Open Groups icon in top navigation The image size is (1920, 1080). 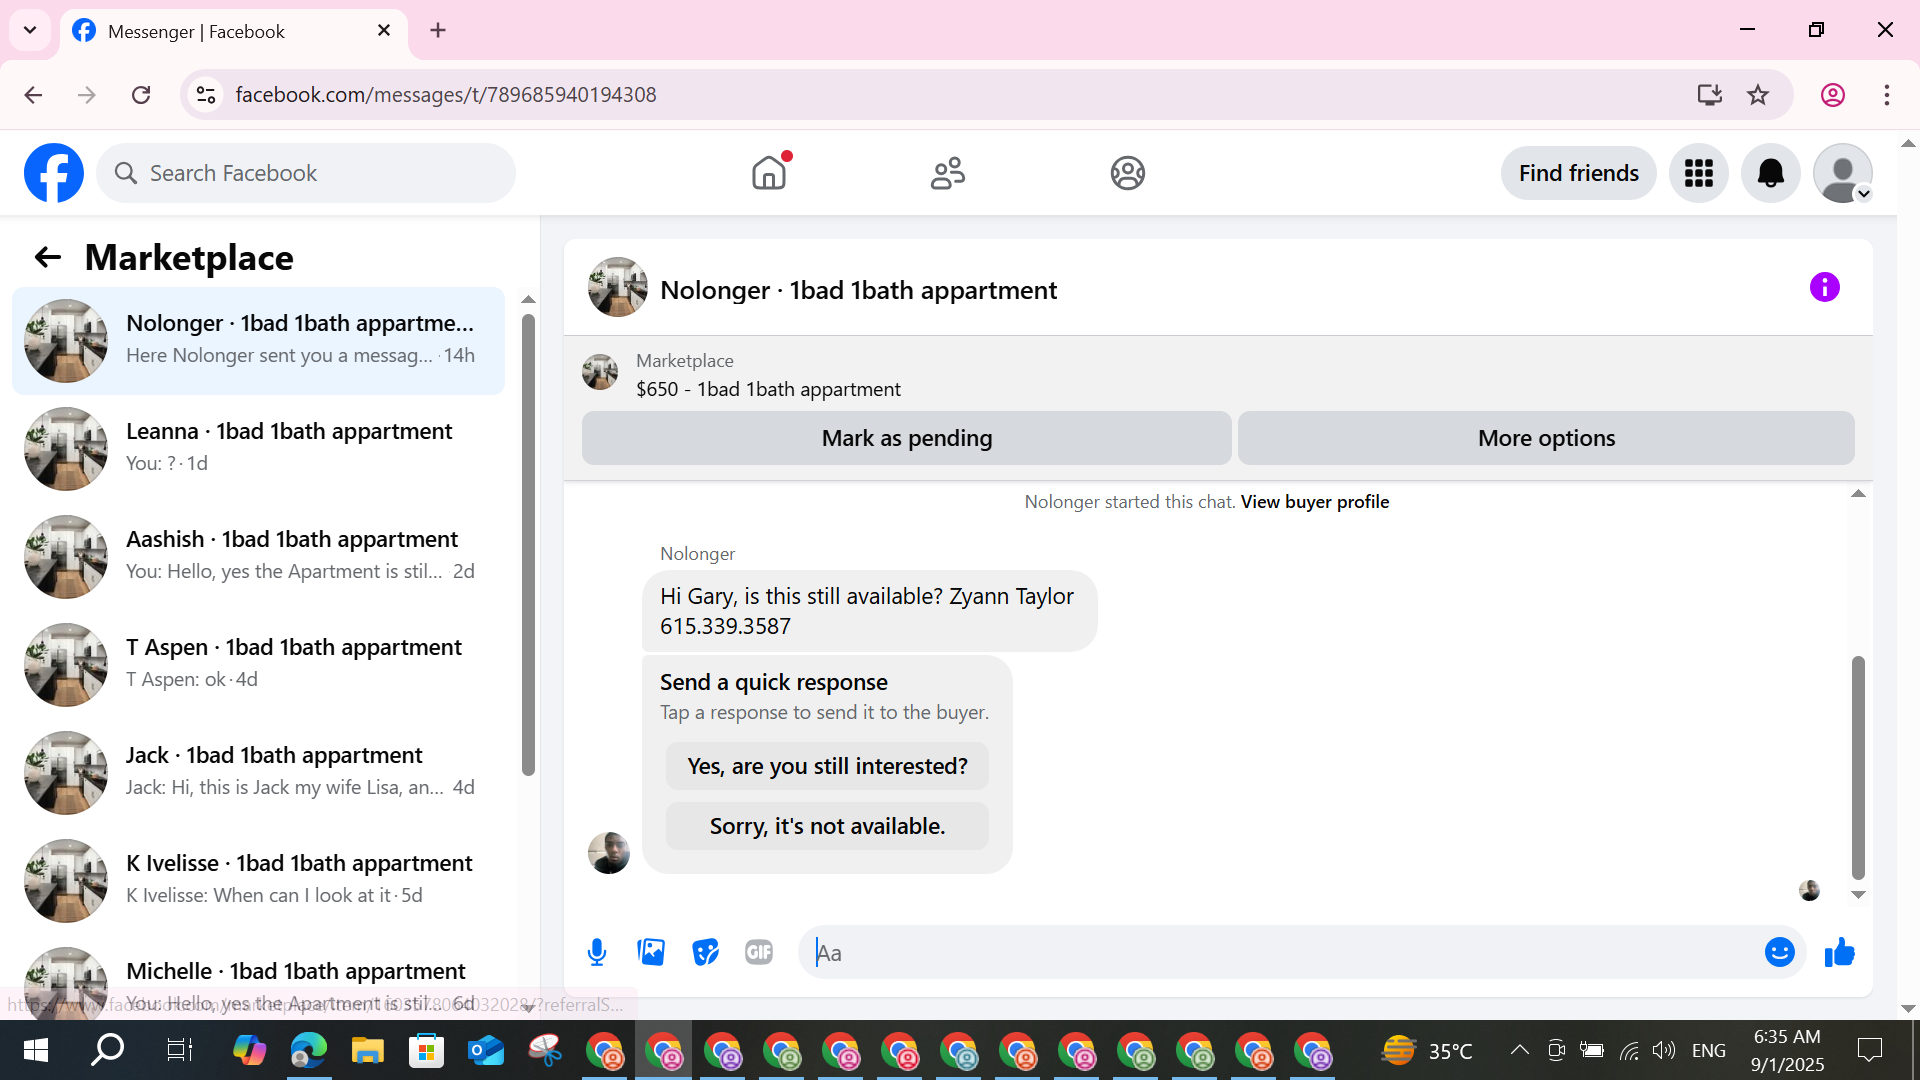tap(1127, 173)
